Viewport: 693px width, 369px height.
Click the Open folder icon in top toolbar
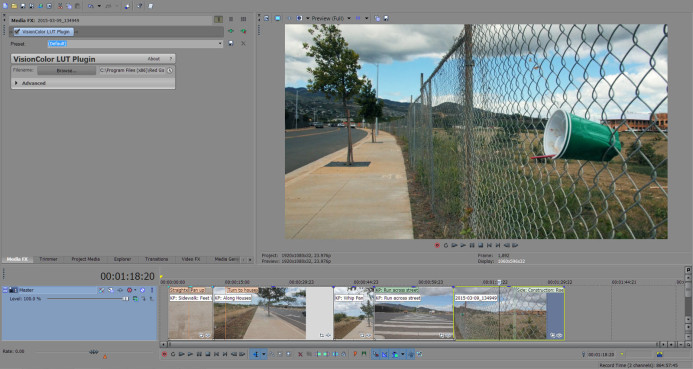pos(14,6)
